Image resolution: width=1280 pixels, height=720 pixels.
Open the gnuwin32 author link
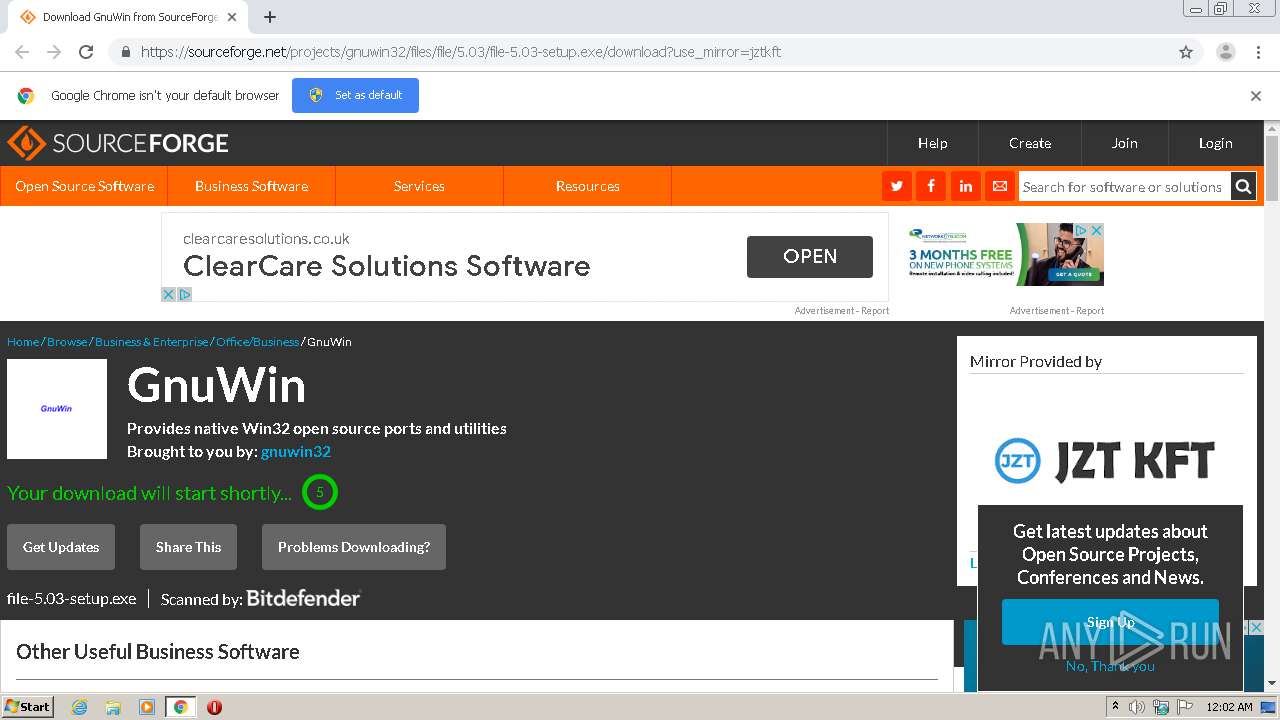coord(296,452)
